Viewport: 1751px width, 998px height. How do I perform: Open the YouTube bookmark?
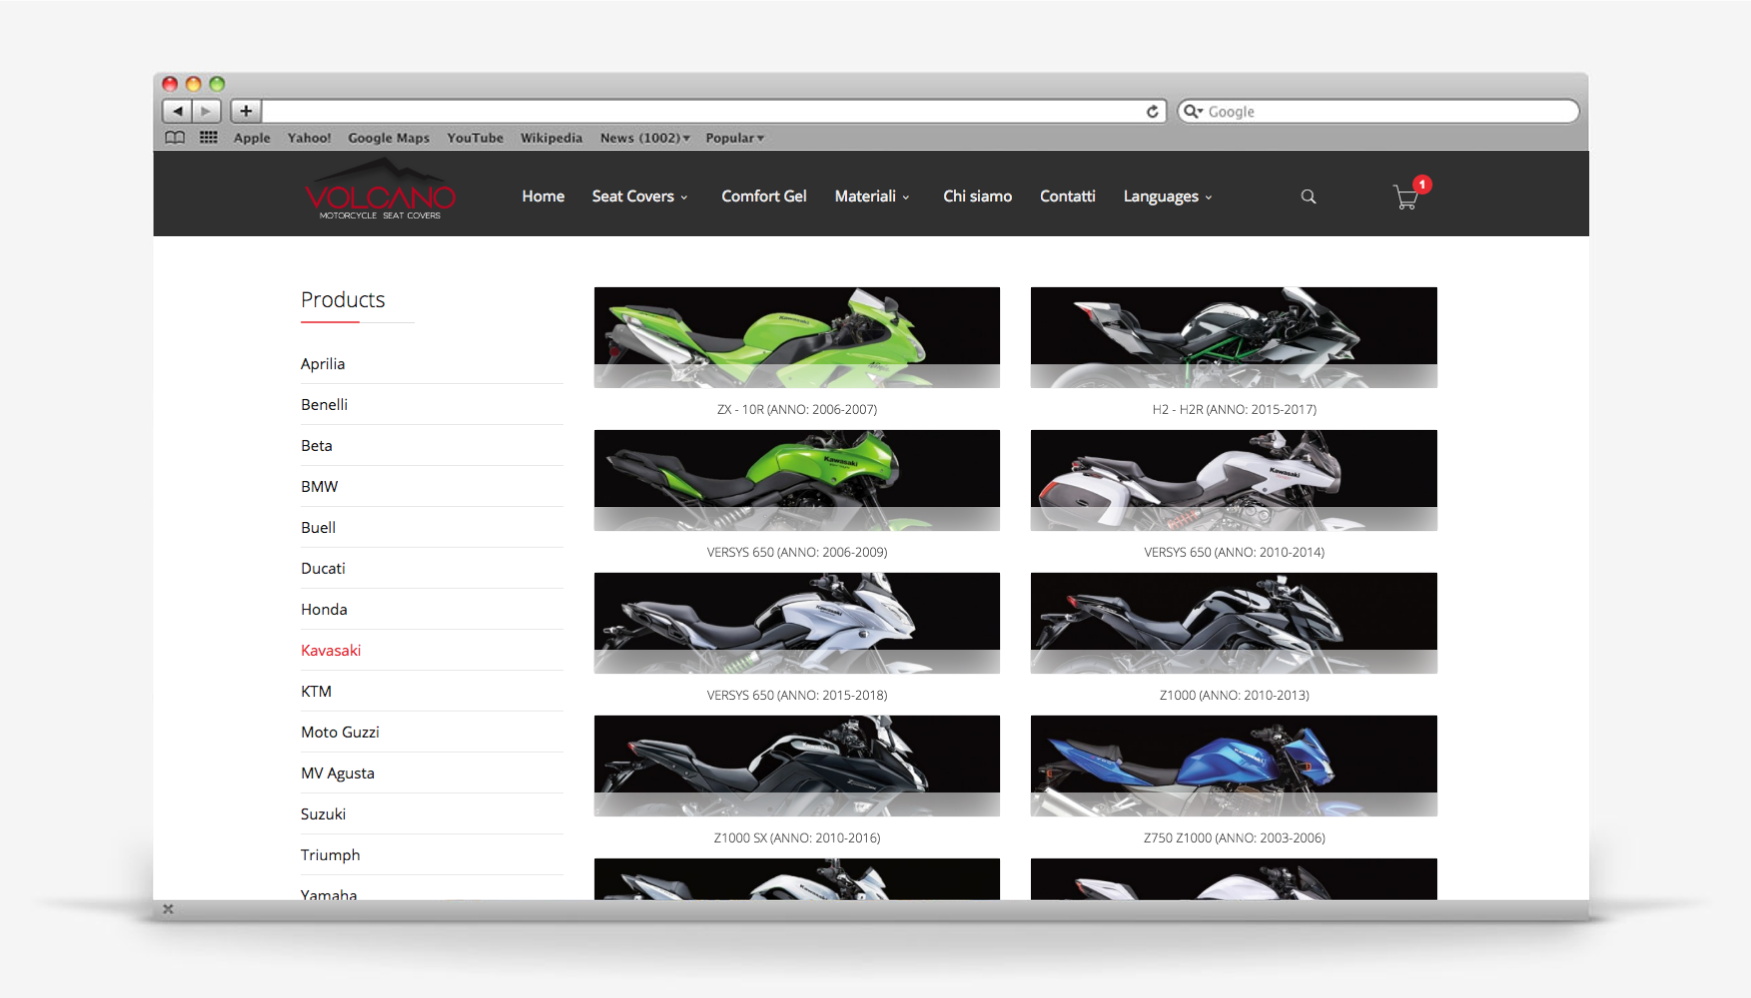pos(475,138)
